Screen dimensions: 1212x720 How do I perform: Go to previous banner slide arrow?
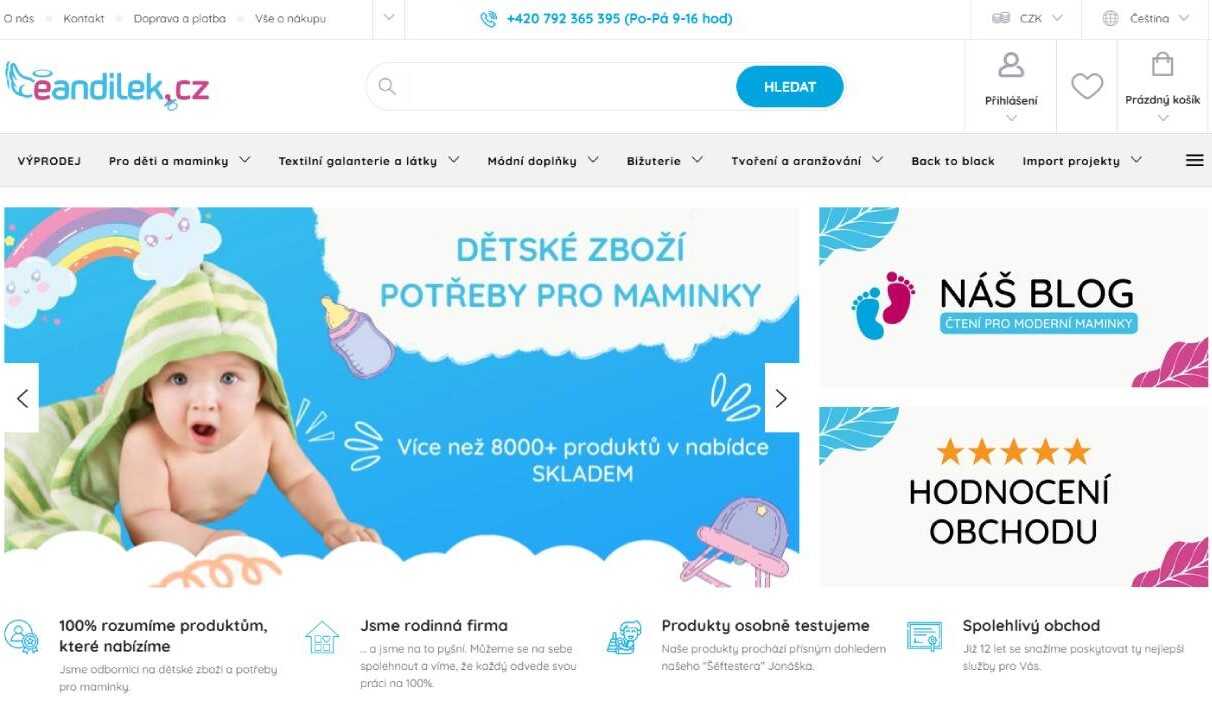(22, 398)
